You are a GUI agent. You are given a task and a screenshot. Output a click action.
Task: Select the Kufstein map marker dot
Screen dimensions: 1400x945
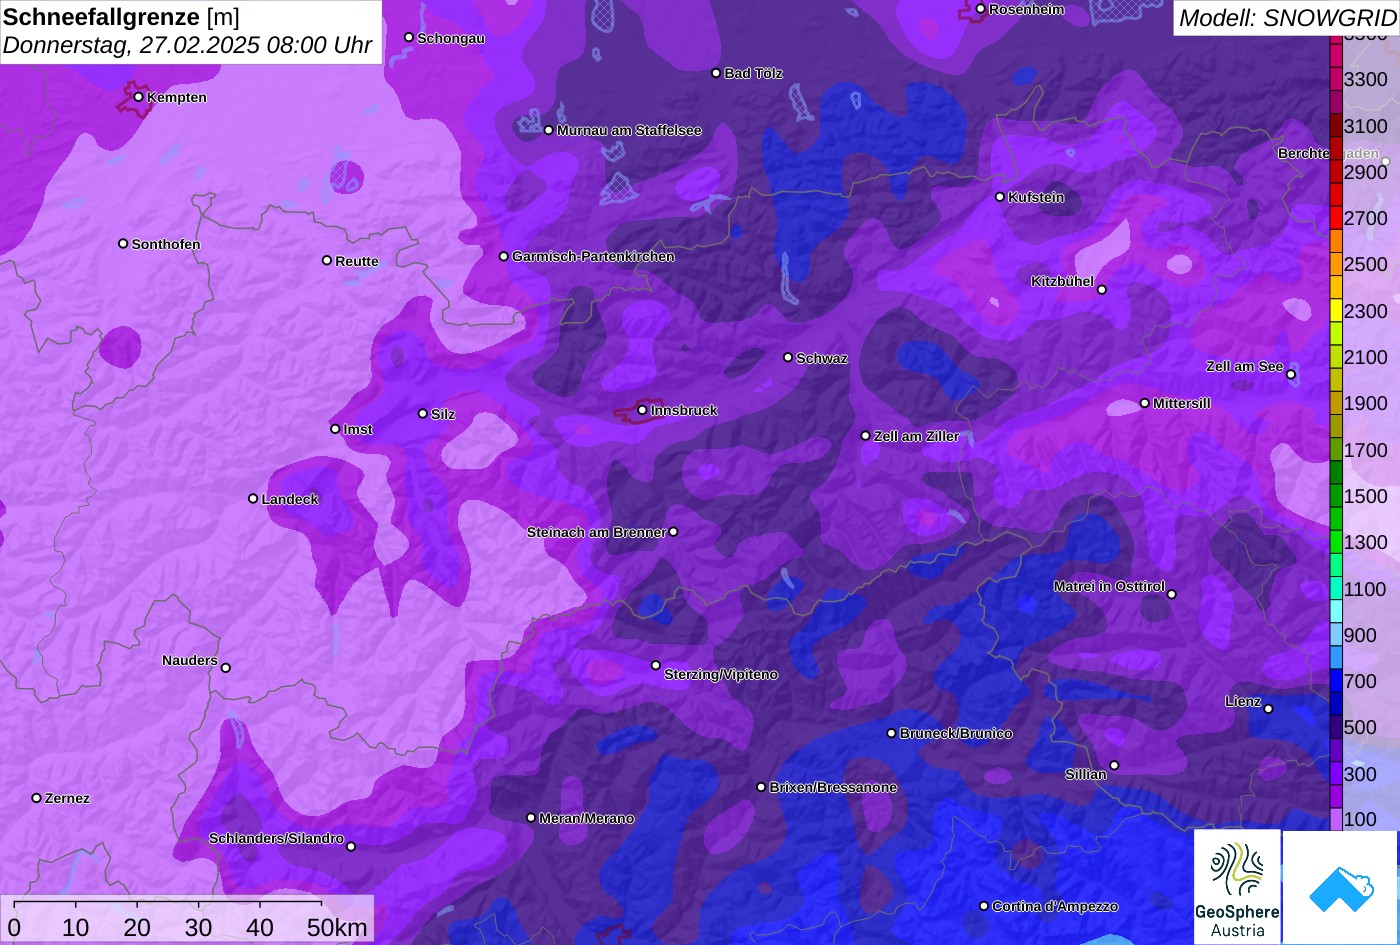tap(1000, 197)
